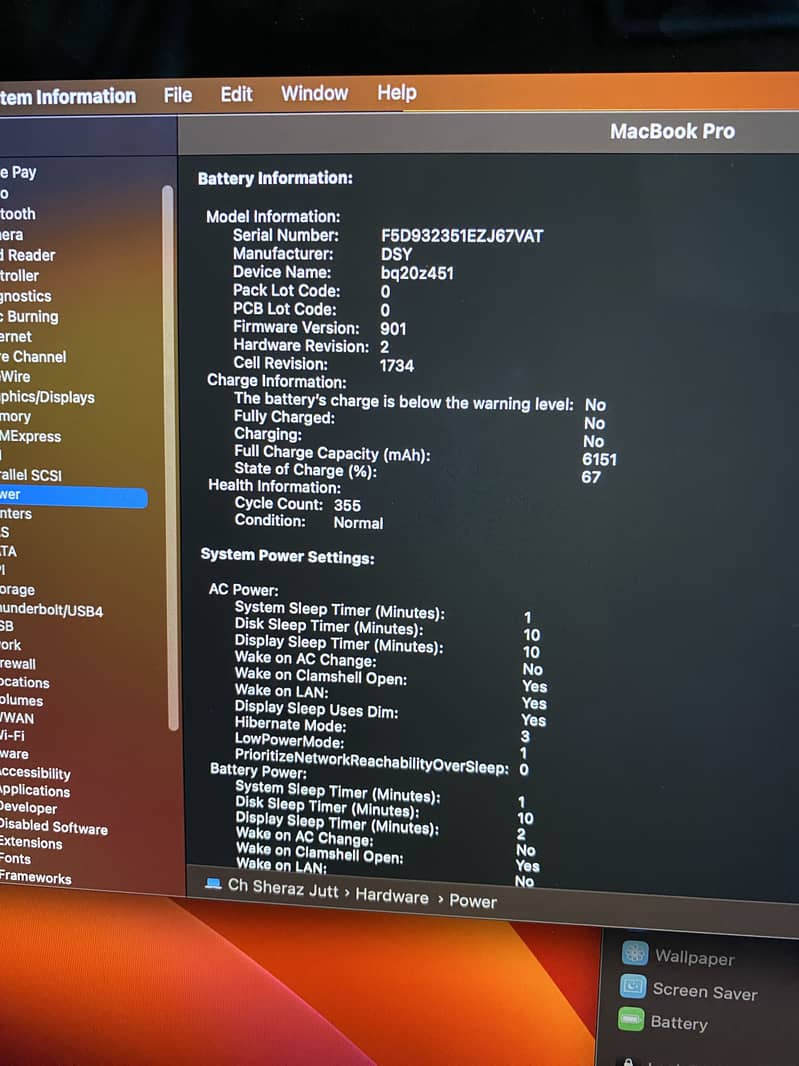The image size is (799, 1066).
Task: Click the sidebar vertical scrollbar
Action: pyautogui.click(x=169, y=457)
